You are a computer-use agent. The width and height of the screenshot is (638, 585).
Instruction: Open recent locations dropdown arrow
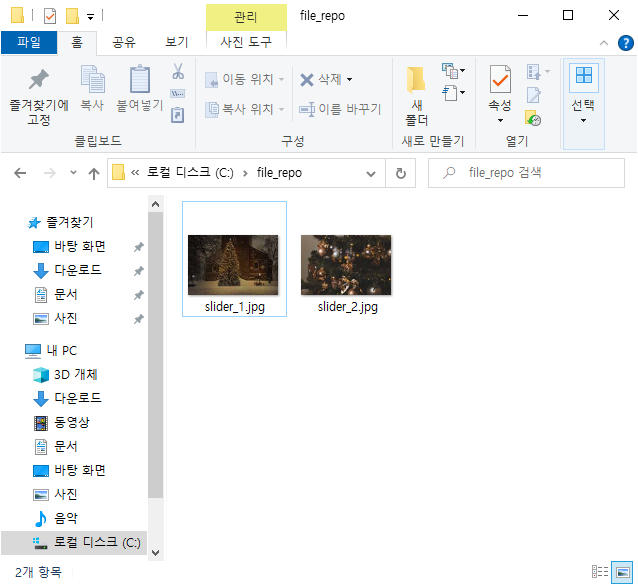73,172
